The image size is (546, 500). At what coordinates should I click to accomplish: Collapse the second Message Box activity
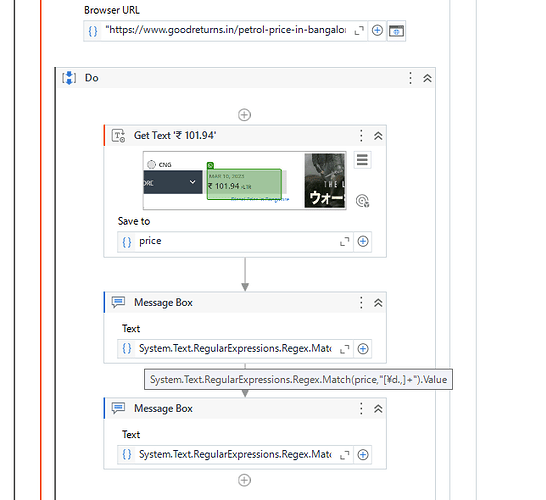click(379, 408)
